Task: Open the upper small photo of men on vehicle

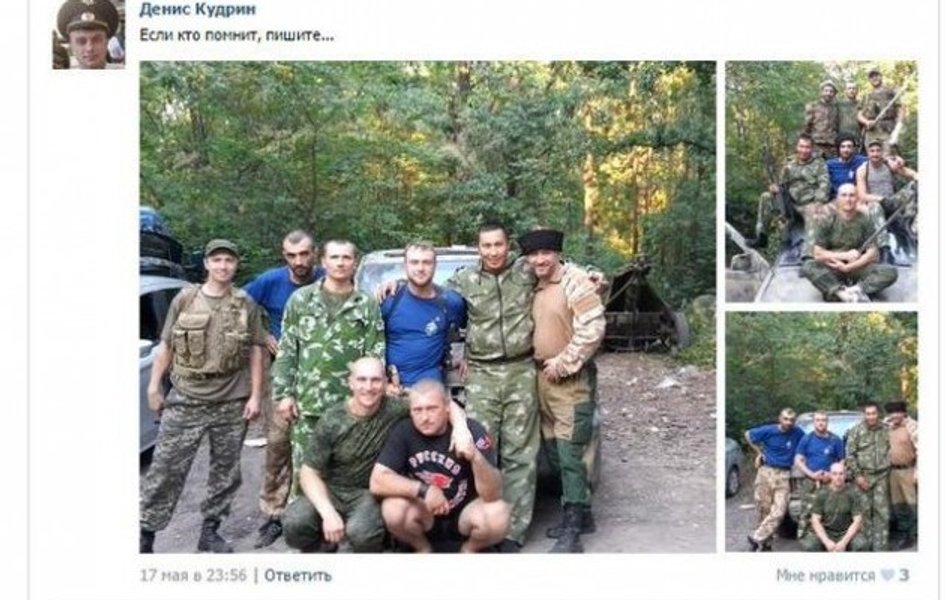Action: point(821,181)
